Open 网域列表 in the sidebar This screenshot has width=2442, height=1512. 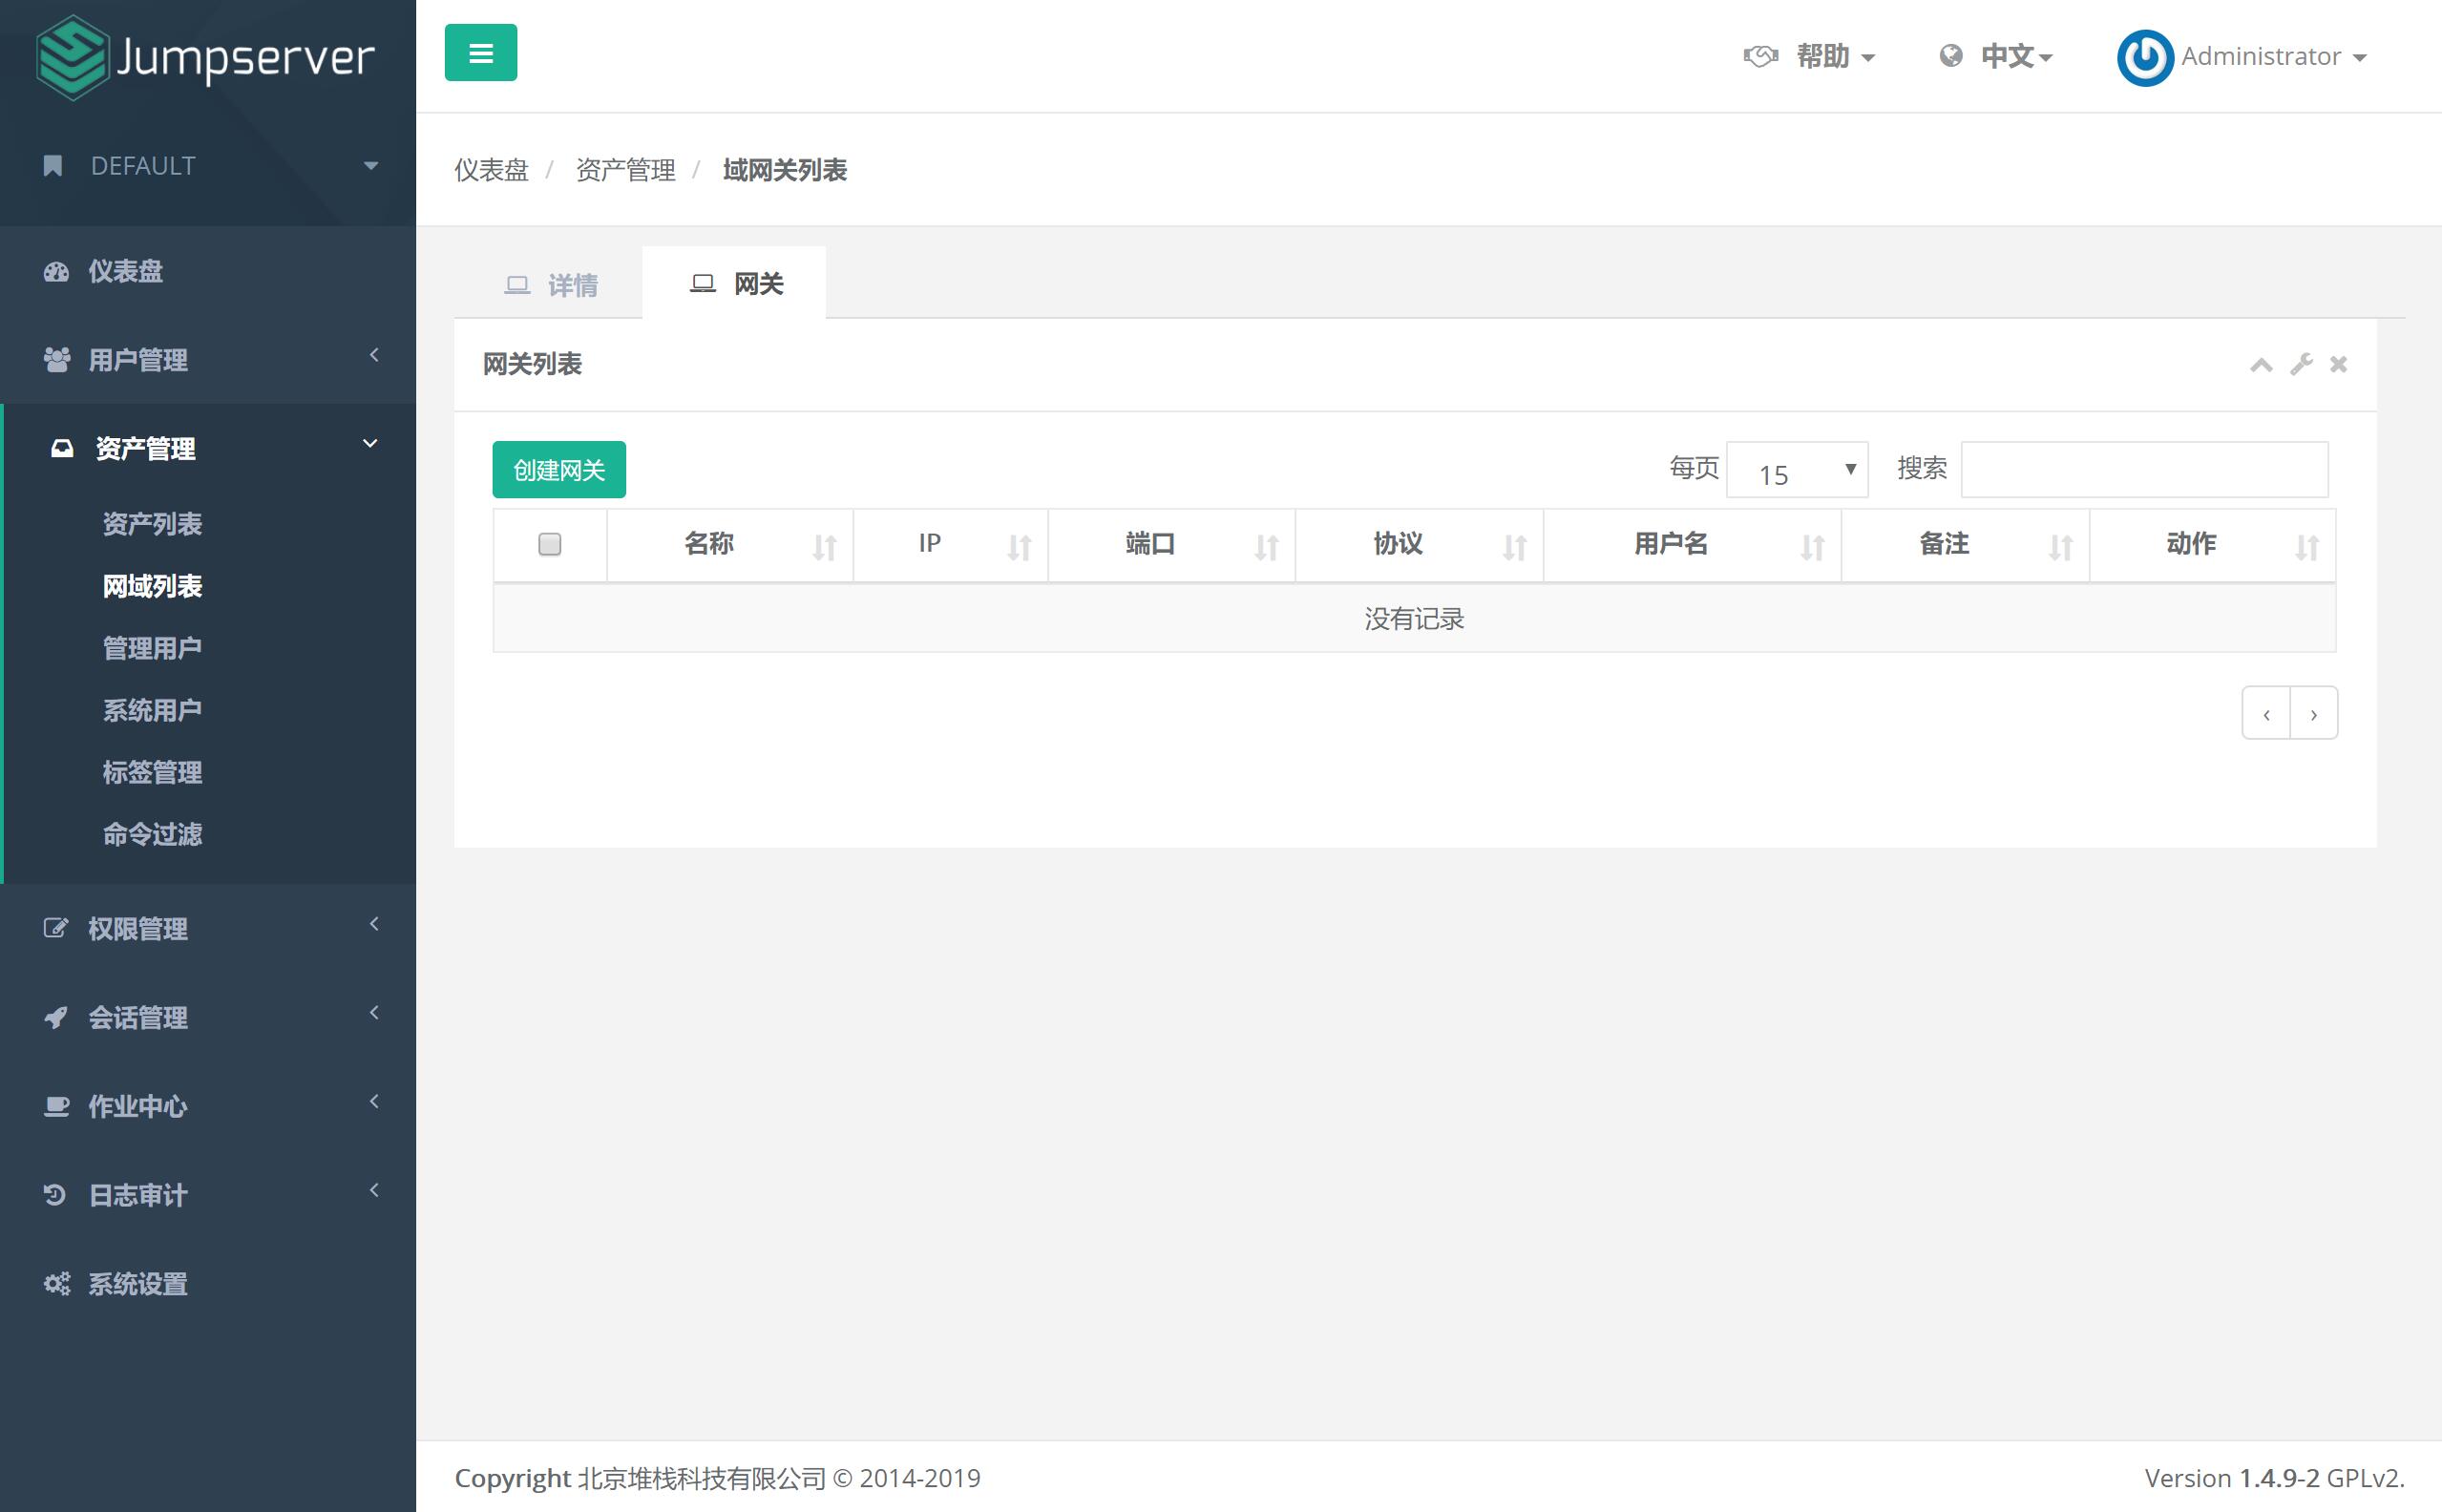(152, 586)
